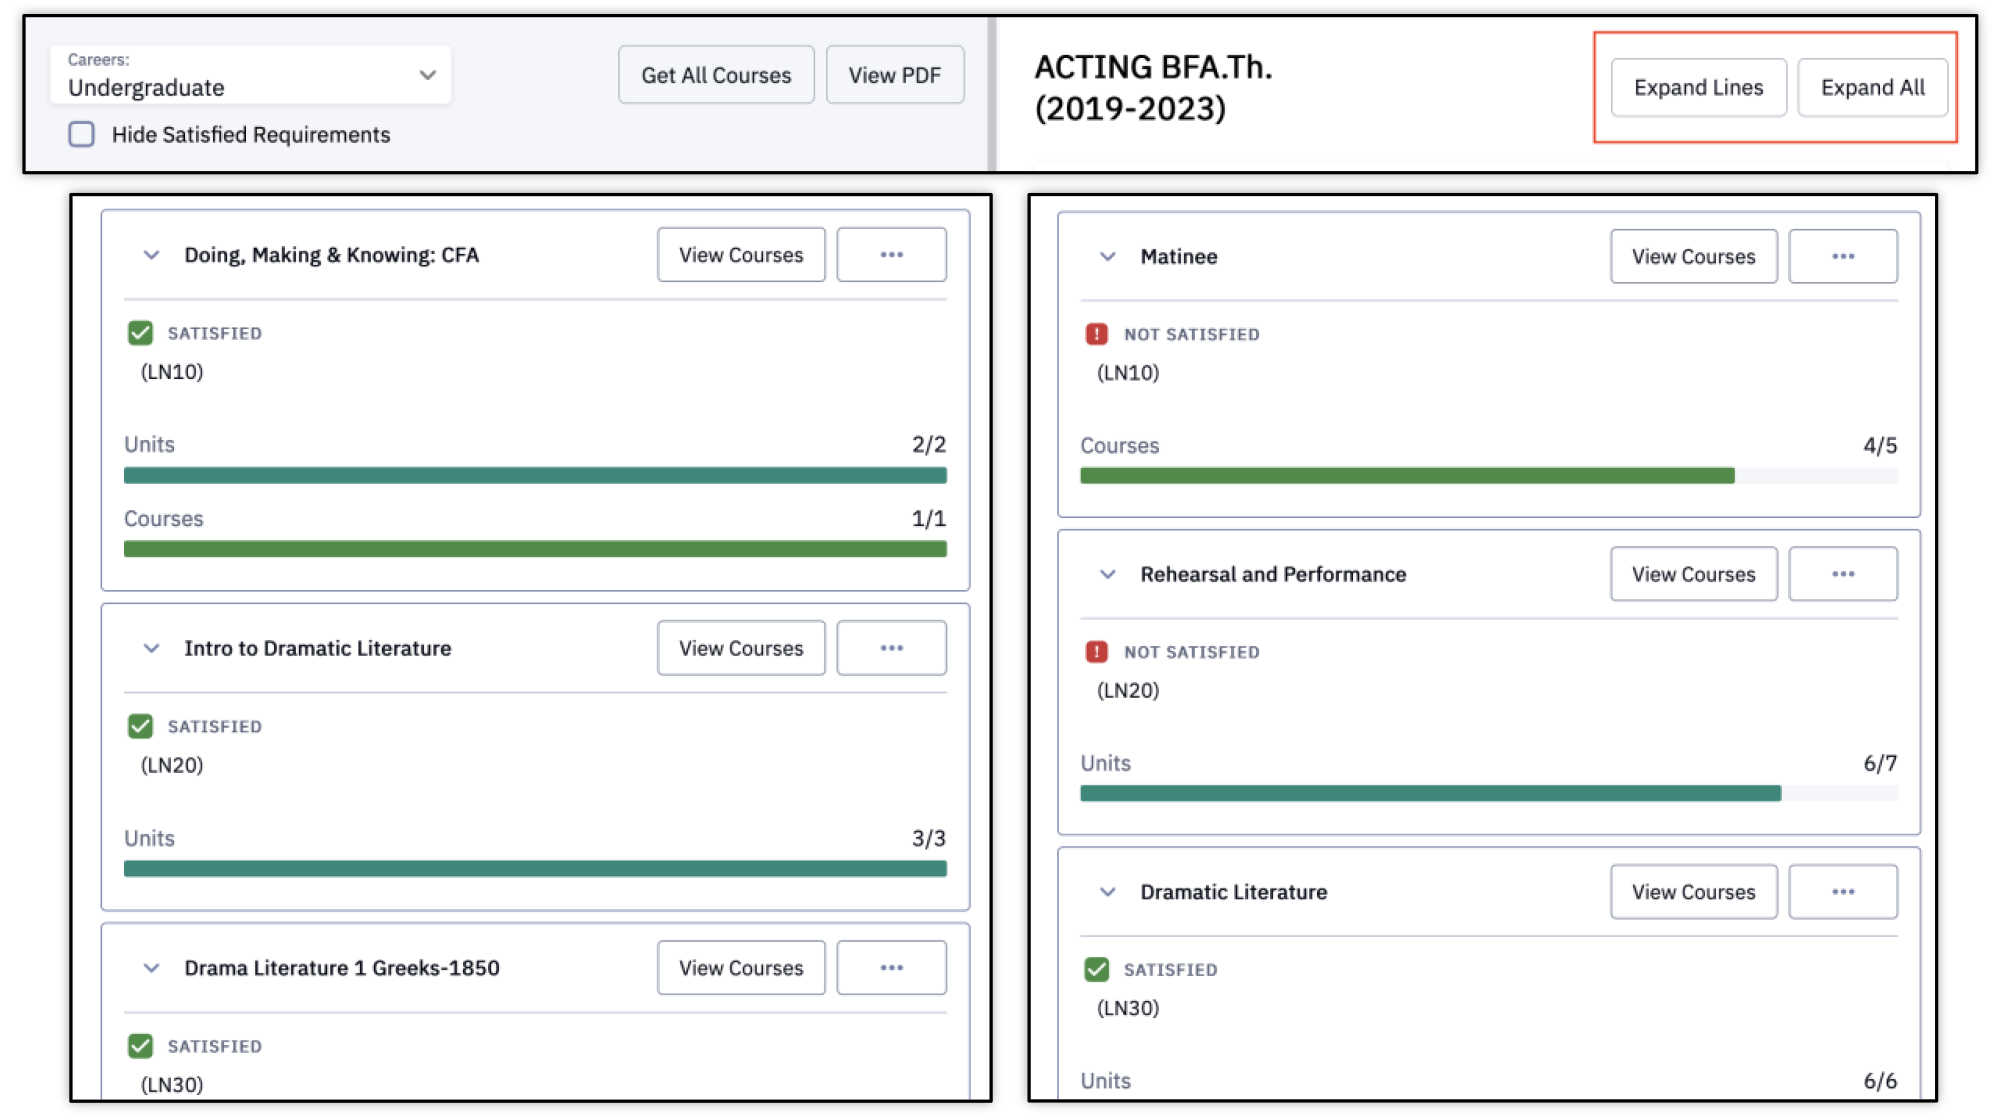Enable Hide Satisfied Requirements checkbox

pos(82,134)
